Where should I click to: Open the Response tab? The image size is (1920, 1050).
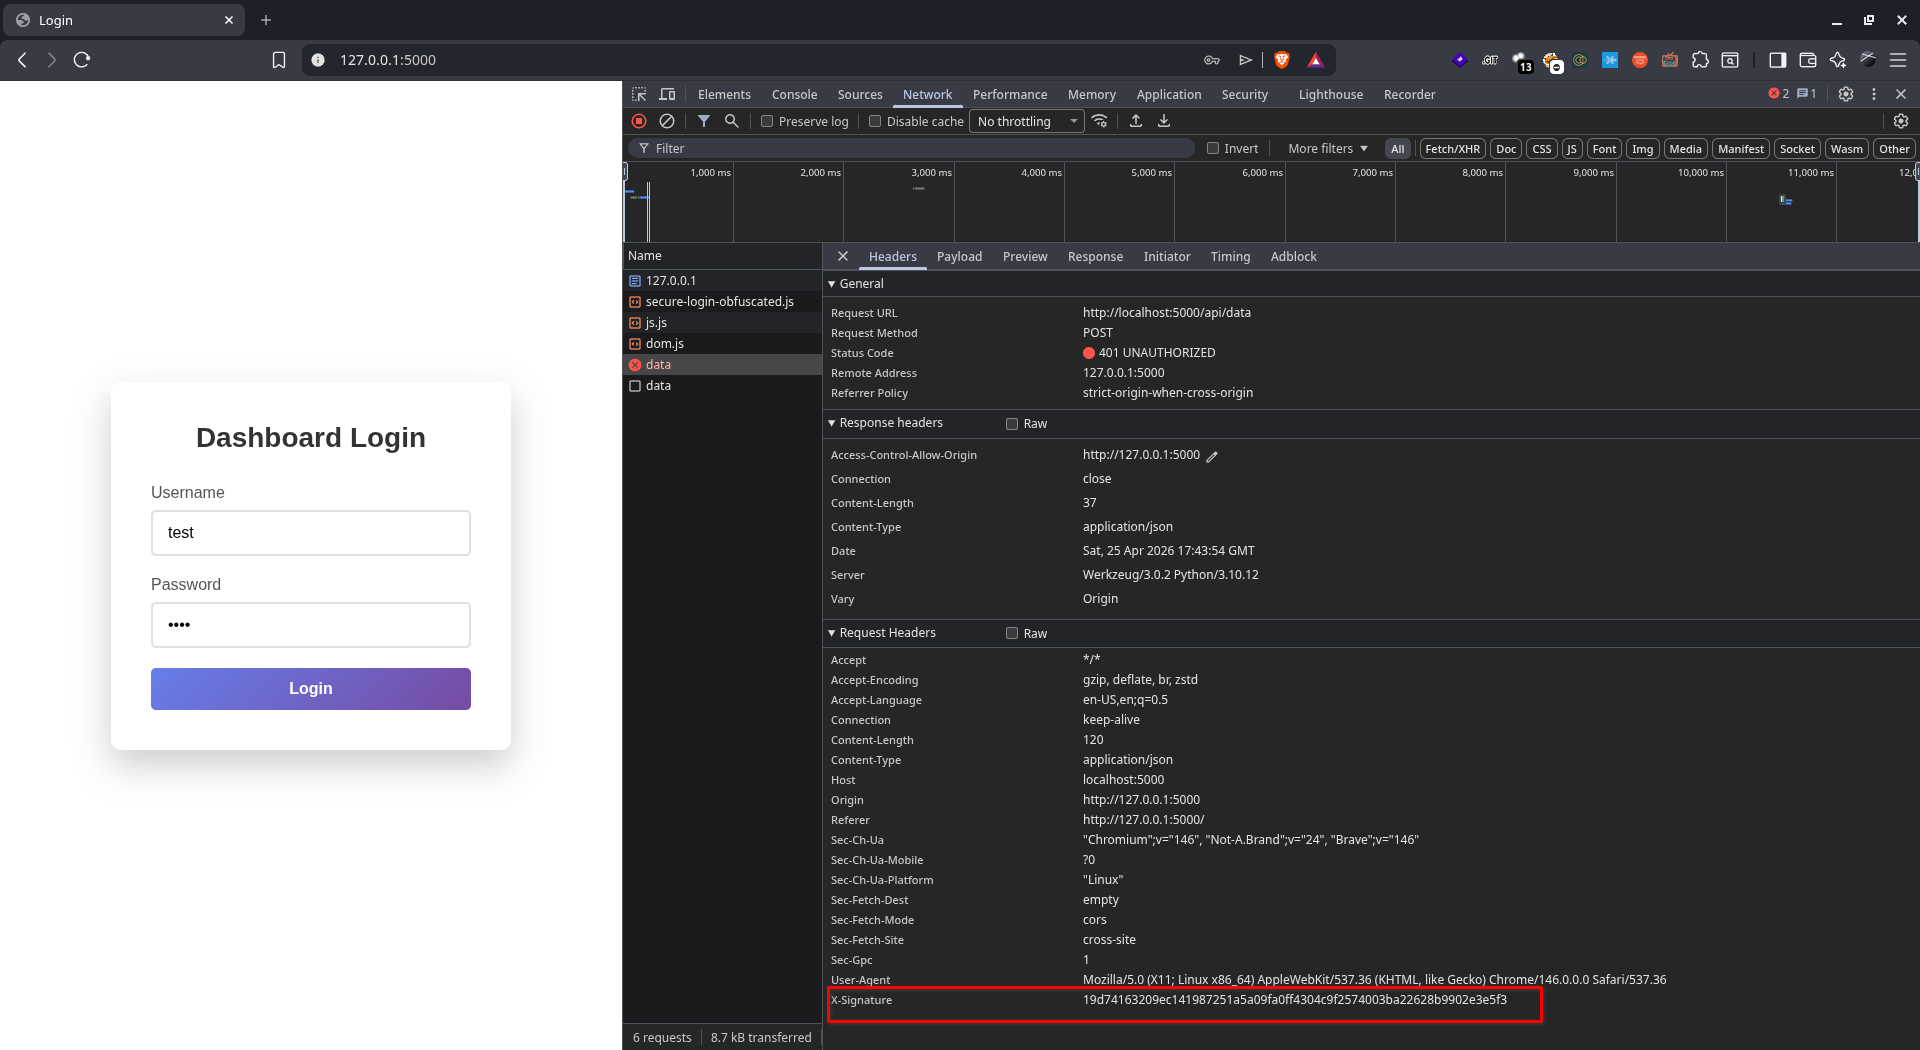1095,257
